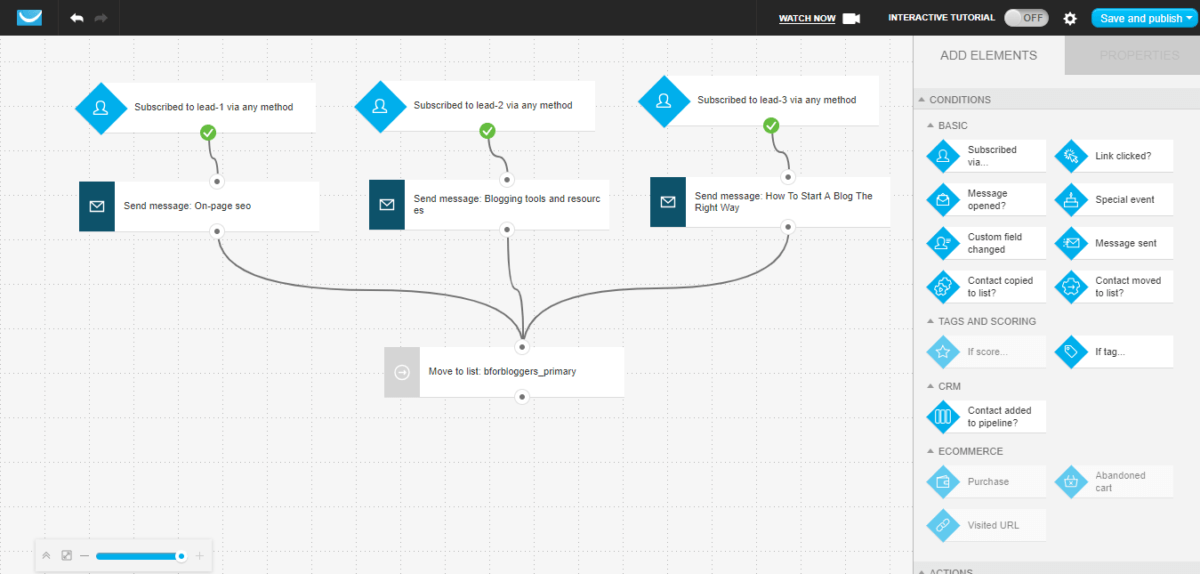Screen dimensions: 1200x574
Task: Select the Subscribed via condition icon
Action: pyautogui.click(x=943, y=156)
